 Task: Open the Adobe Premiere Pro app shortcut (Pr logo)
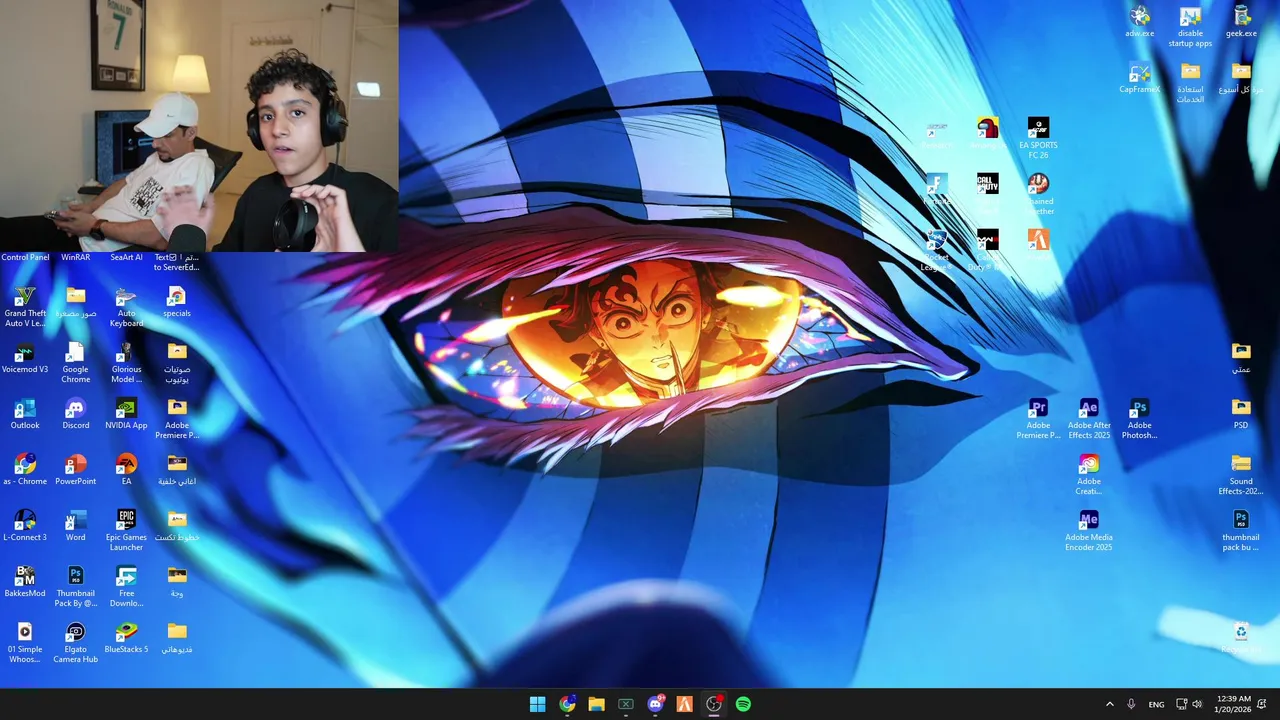[1038, 419]
